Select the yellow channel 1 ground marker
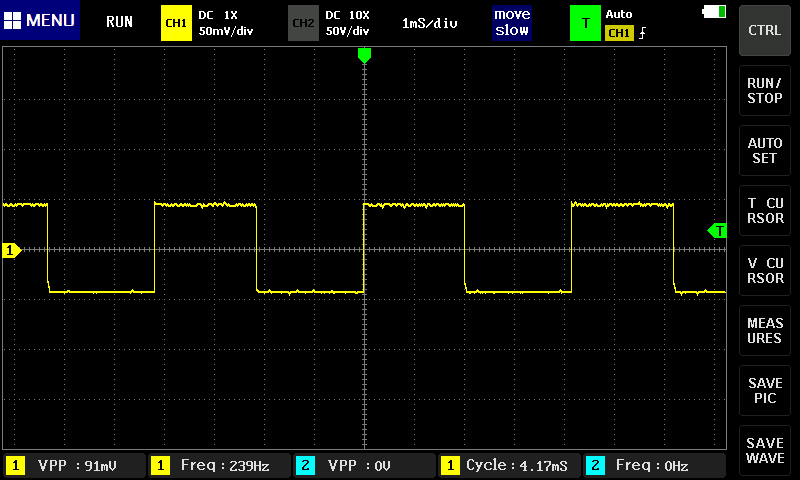This screenshot has height=480, width=800. tap(11, 250)
